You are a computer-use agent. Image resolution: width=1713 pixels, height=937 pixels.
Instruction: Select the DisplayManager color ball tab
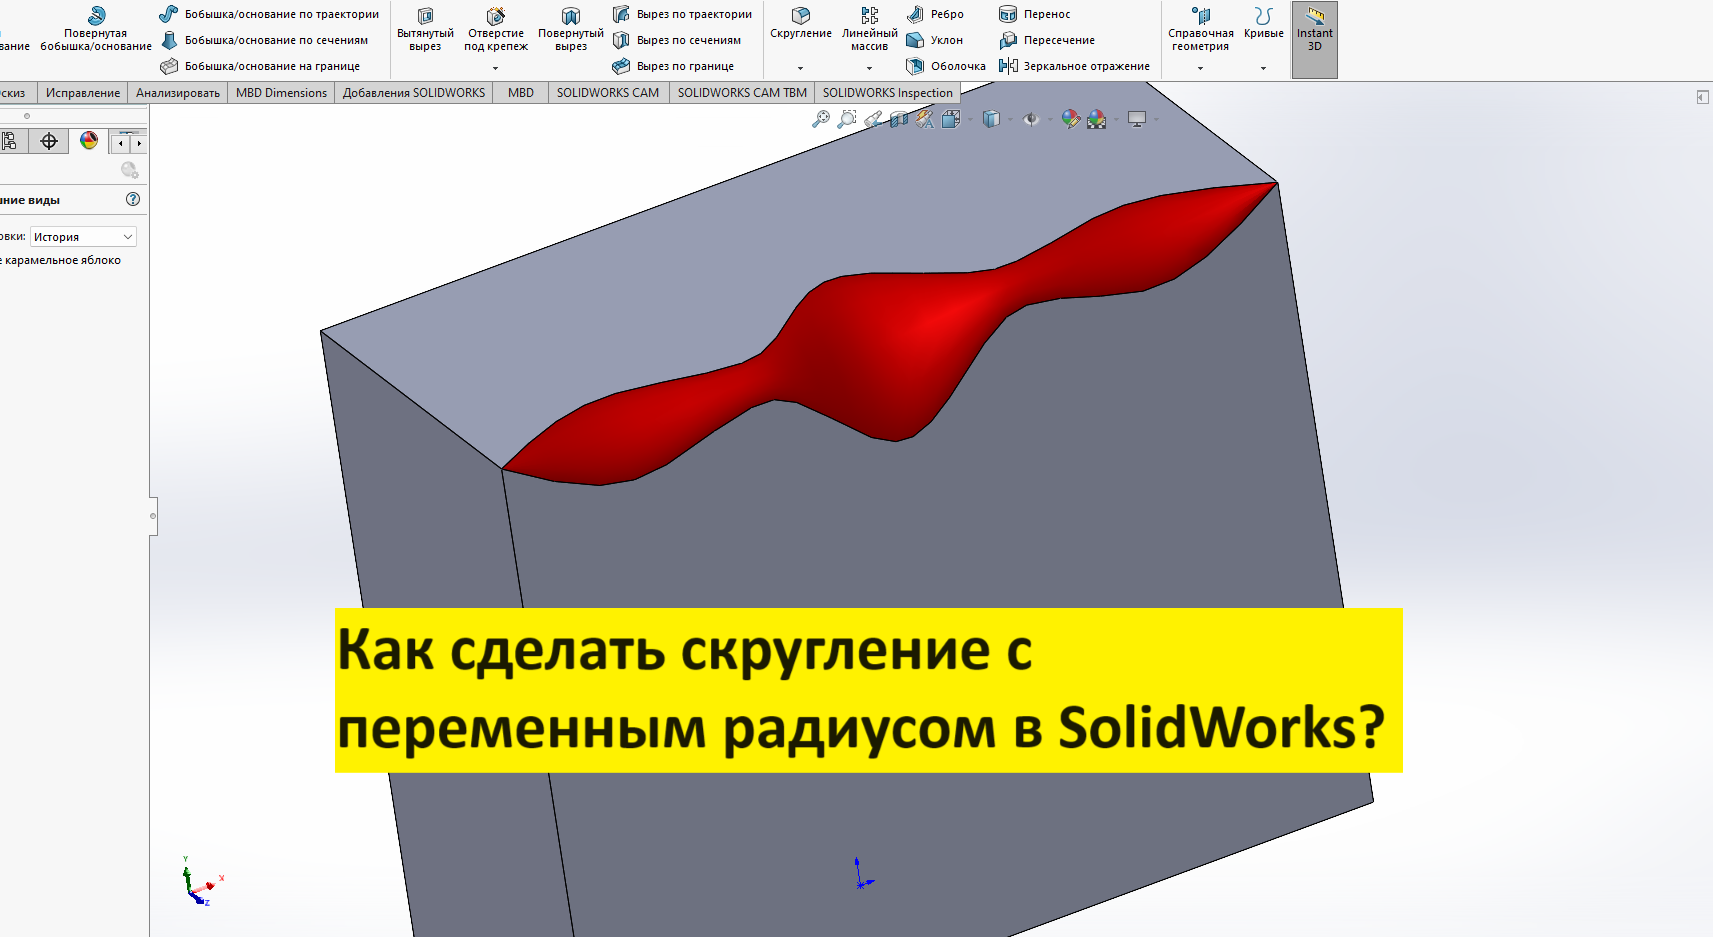(89, 141)
